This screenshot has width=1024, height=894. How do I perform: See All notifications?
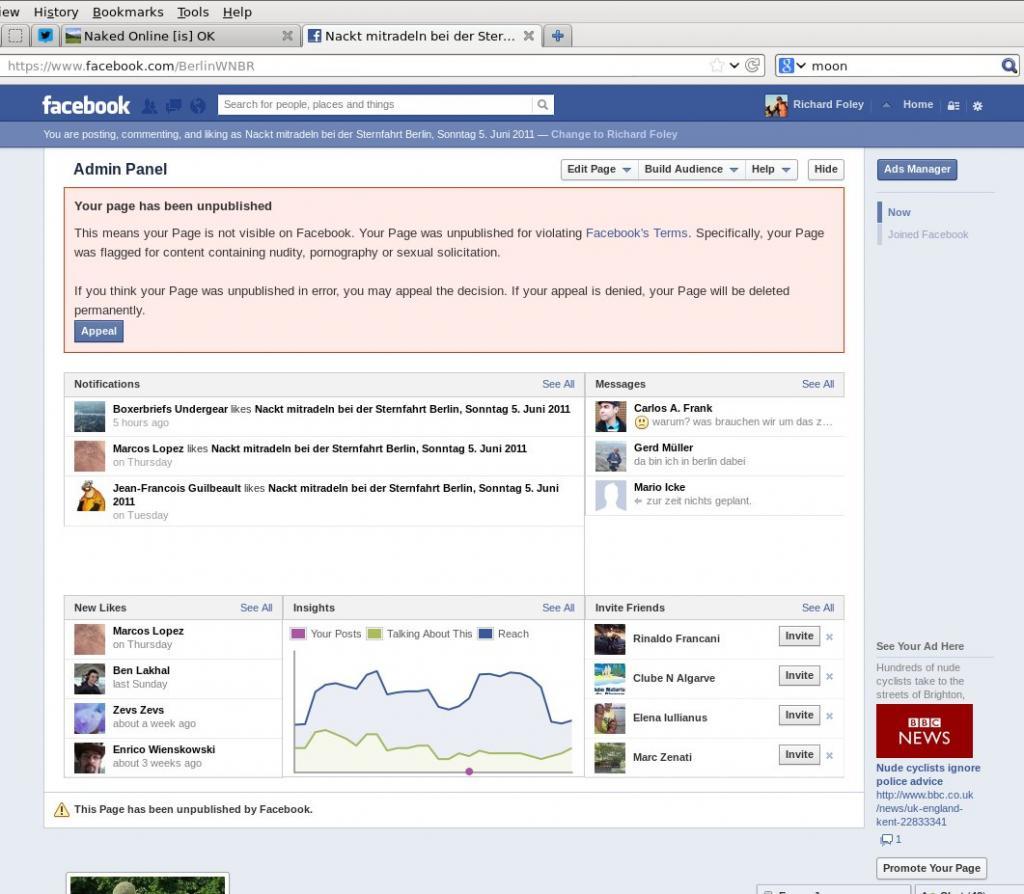point(558,384)
